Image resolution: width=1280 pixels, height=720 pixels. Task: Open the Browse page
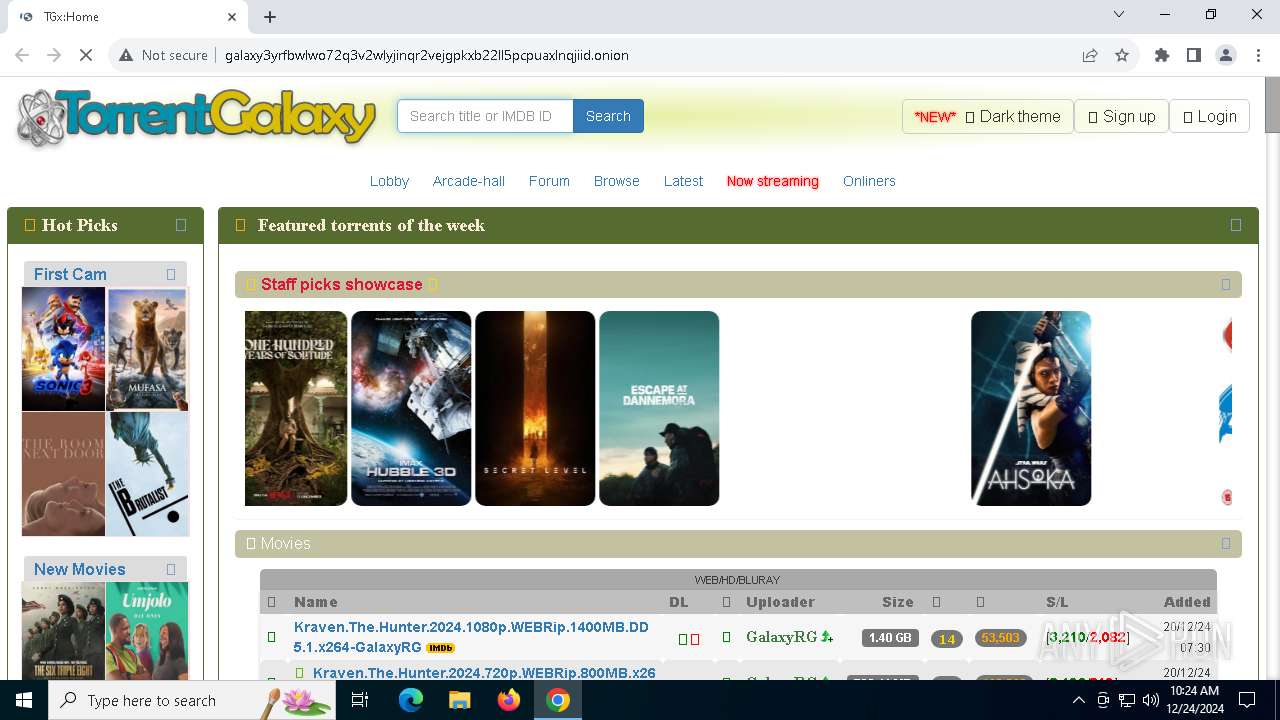tap(616, 181)
